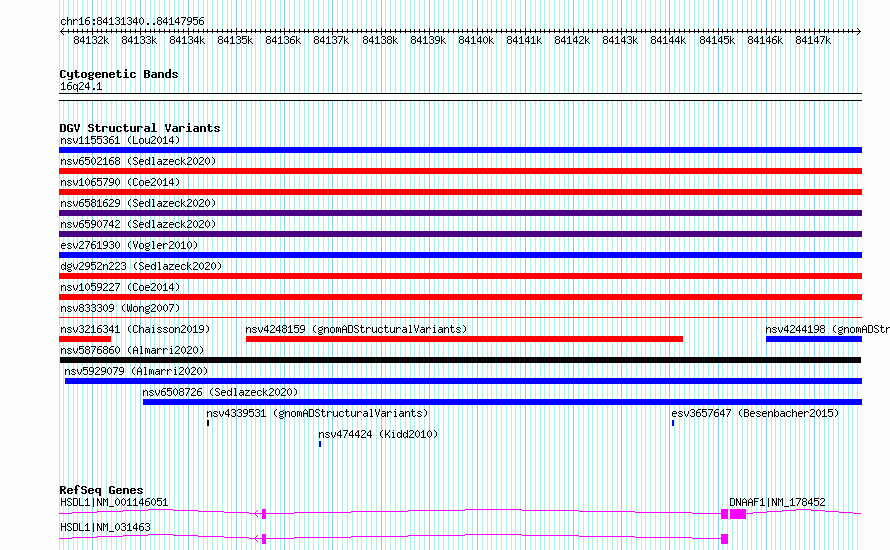Select nsv6581629 (Sedlazeck2020) label

138,203
